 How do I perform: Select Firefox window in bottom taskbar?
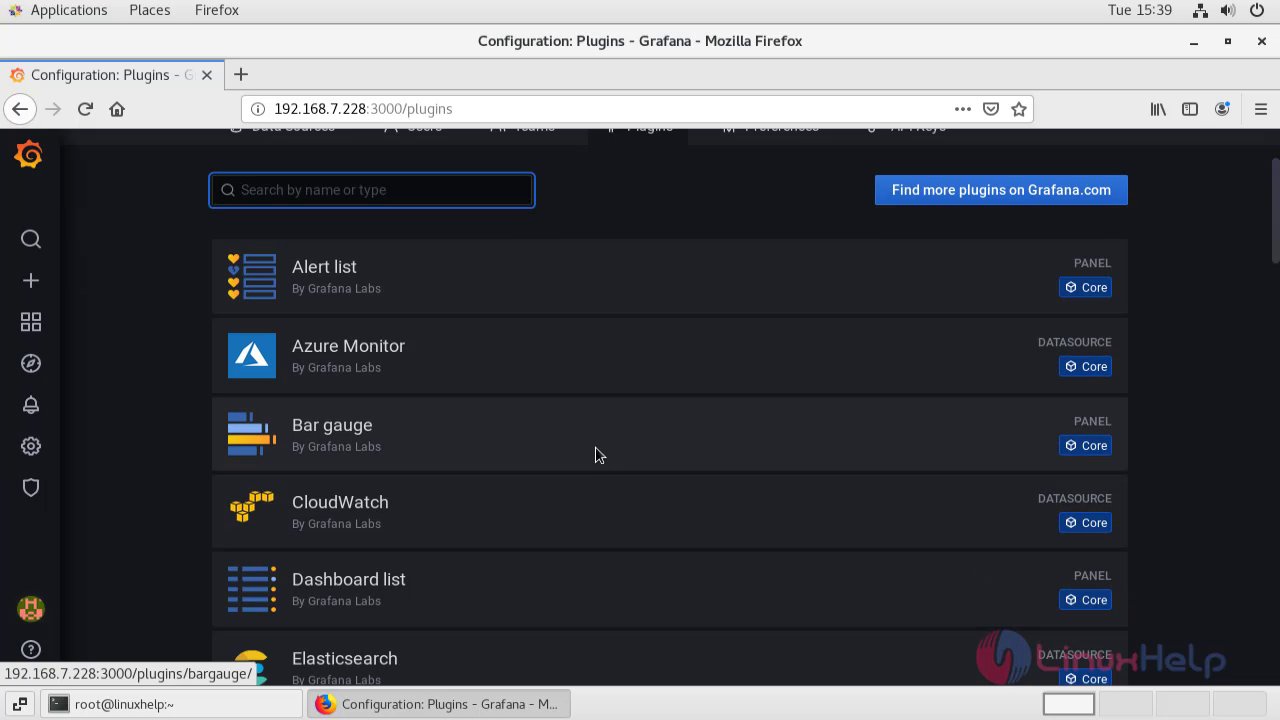(439, 704)
